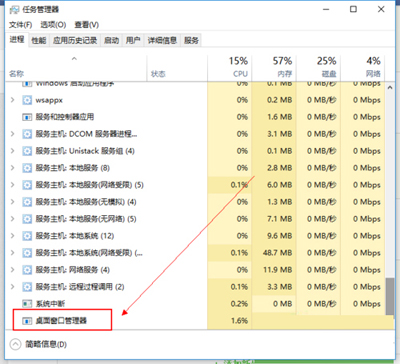The height and width of the screenshot is (364, 400).
Task: Select the 服务和控制器应用 process name
Action: click(x=65, y=117)
